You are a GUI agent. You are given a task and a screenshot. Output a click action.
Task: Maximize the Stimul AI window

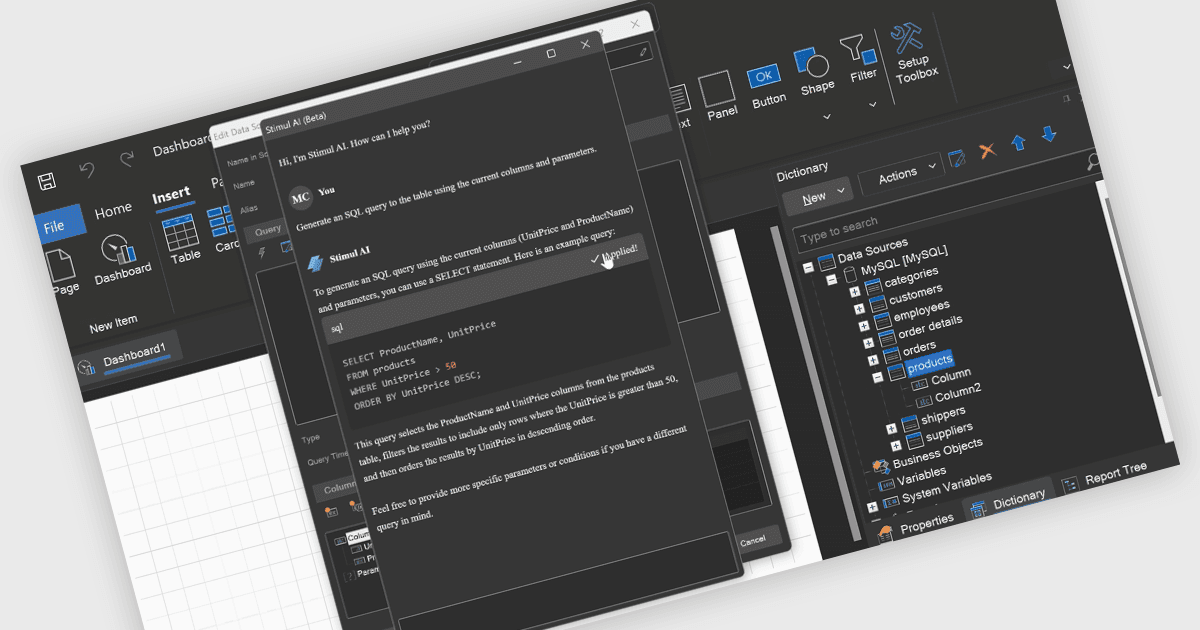point(550,54)
